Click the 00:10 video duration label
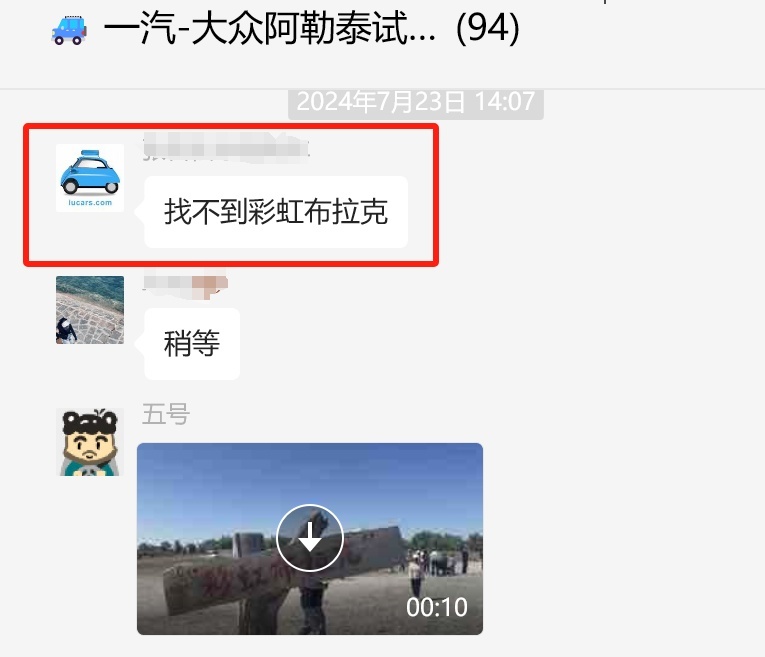This screenshot has width=765, height=657. 437,607
